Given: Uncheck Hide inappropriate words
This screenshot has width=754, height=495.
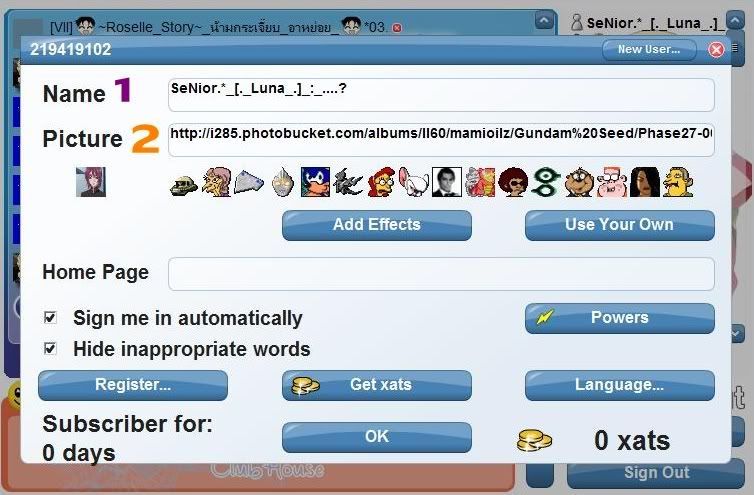Looking at the screenshot, I should [50, 348].
